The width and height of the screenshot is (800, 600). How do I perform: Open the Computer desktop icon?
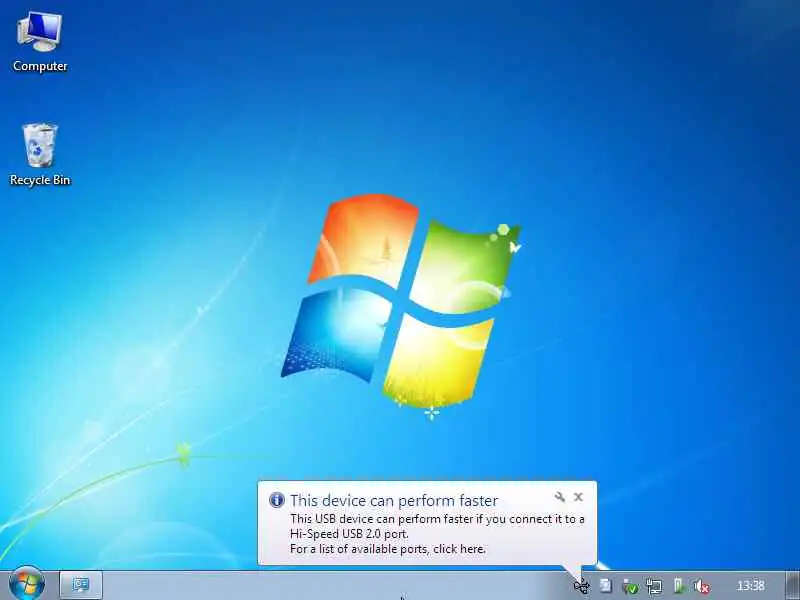(40, 42)
